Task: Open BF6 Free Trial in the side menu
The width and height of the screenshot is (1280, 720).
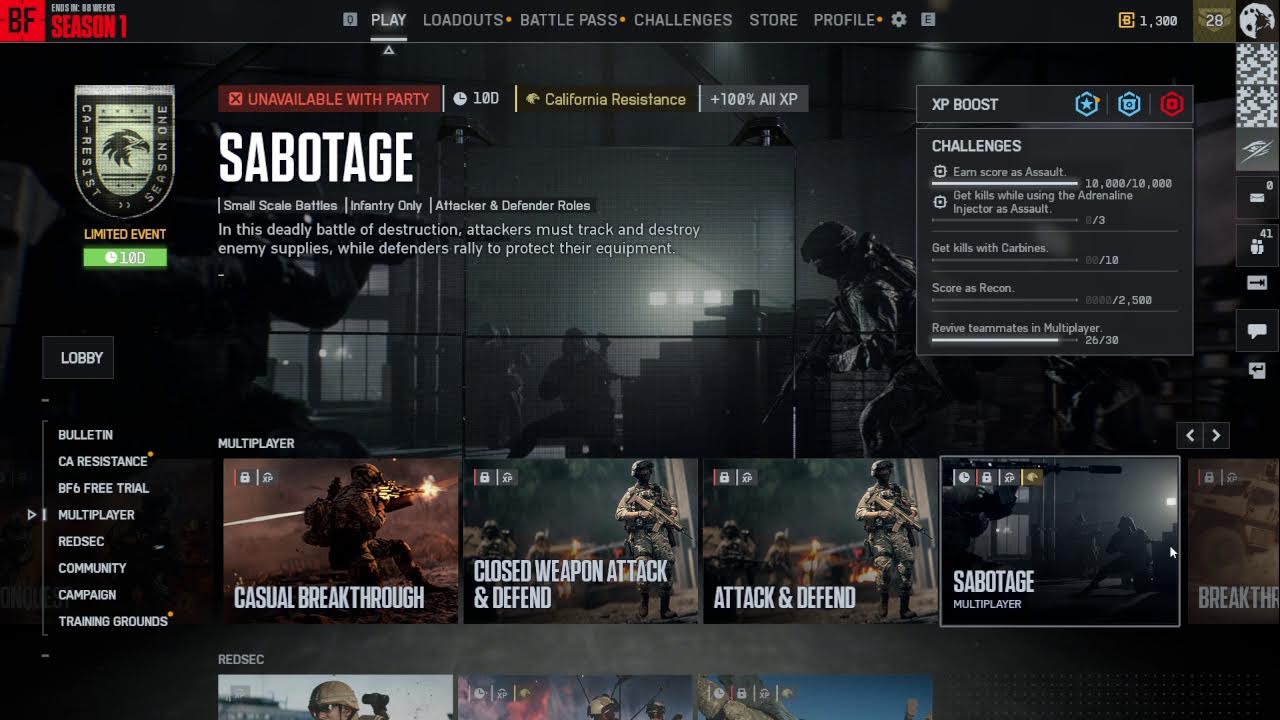Action: [x=103, y=488]
